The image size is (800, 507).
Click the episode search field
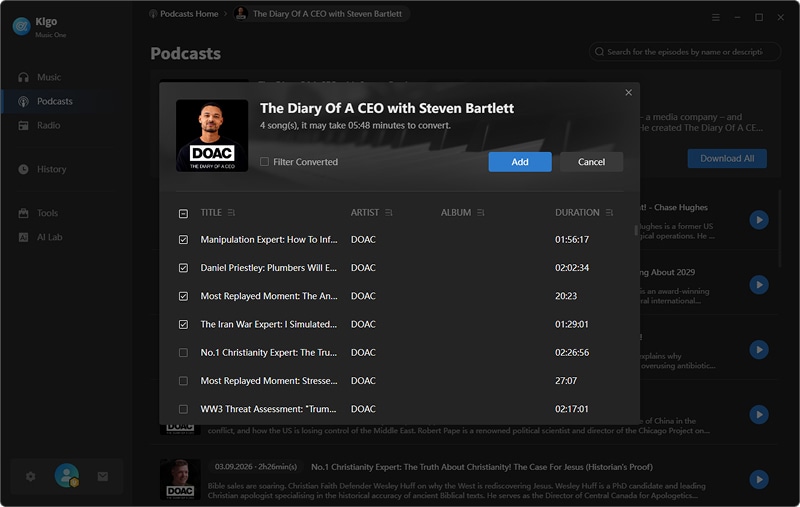pyautogui.click(x=685, y=52)
